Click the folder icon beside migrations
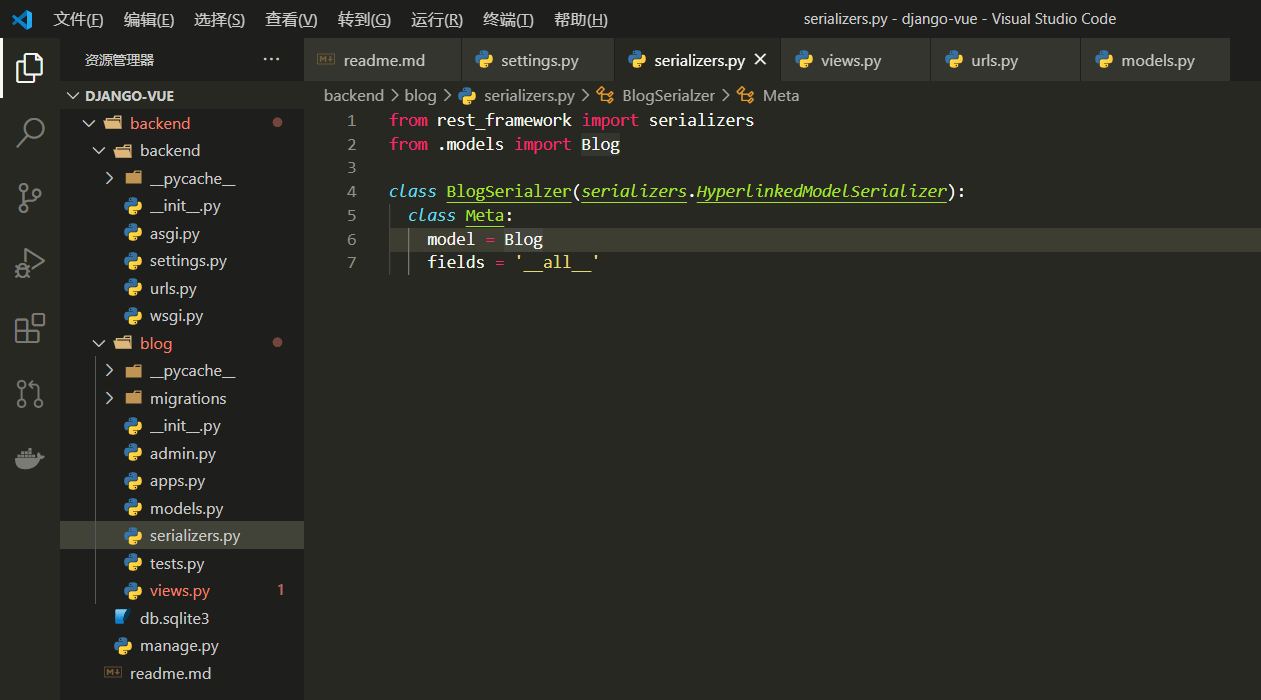This screenshot has height=700, width=1261. coord(133,398)
